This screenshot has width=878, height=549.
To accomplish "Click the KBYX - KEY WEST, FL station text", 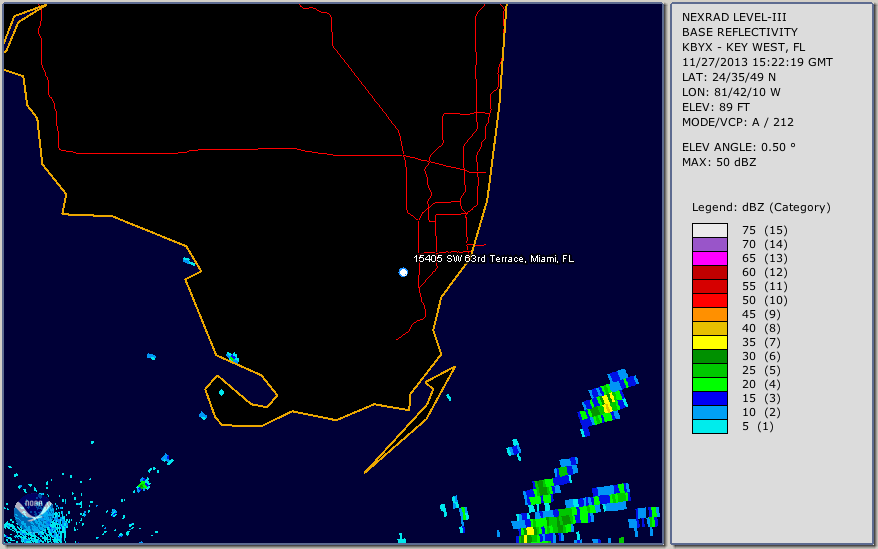I will pos(743,48).
